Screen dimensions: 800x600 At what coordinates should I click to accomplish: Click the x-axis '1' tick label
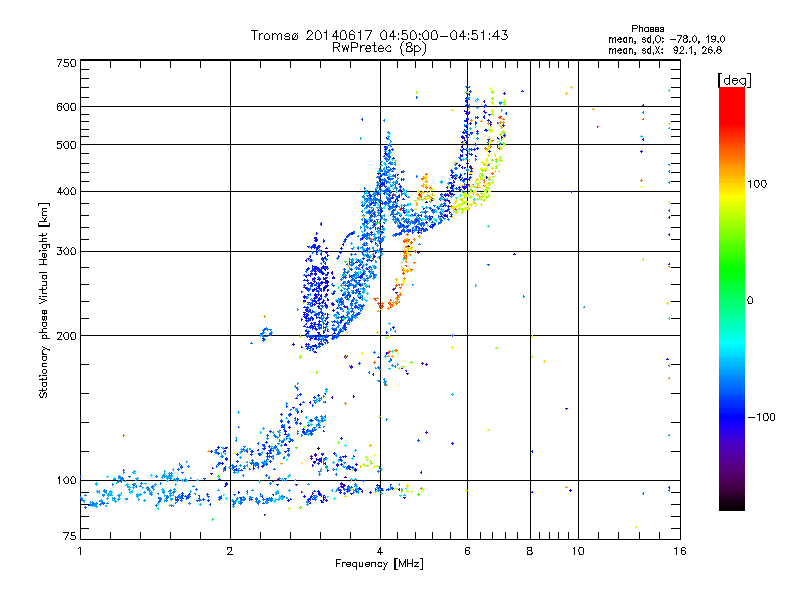coord(80,551)
